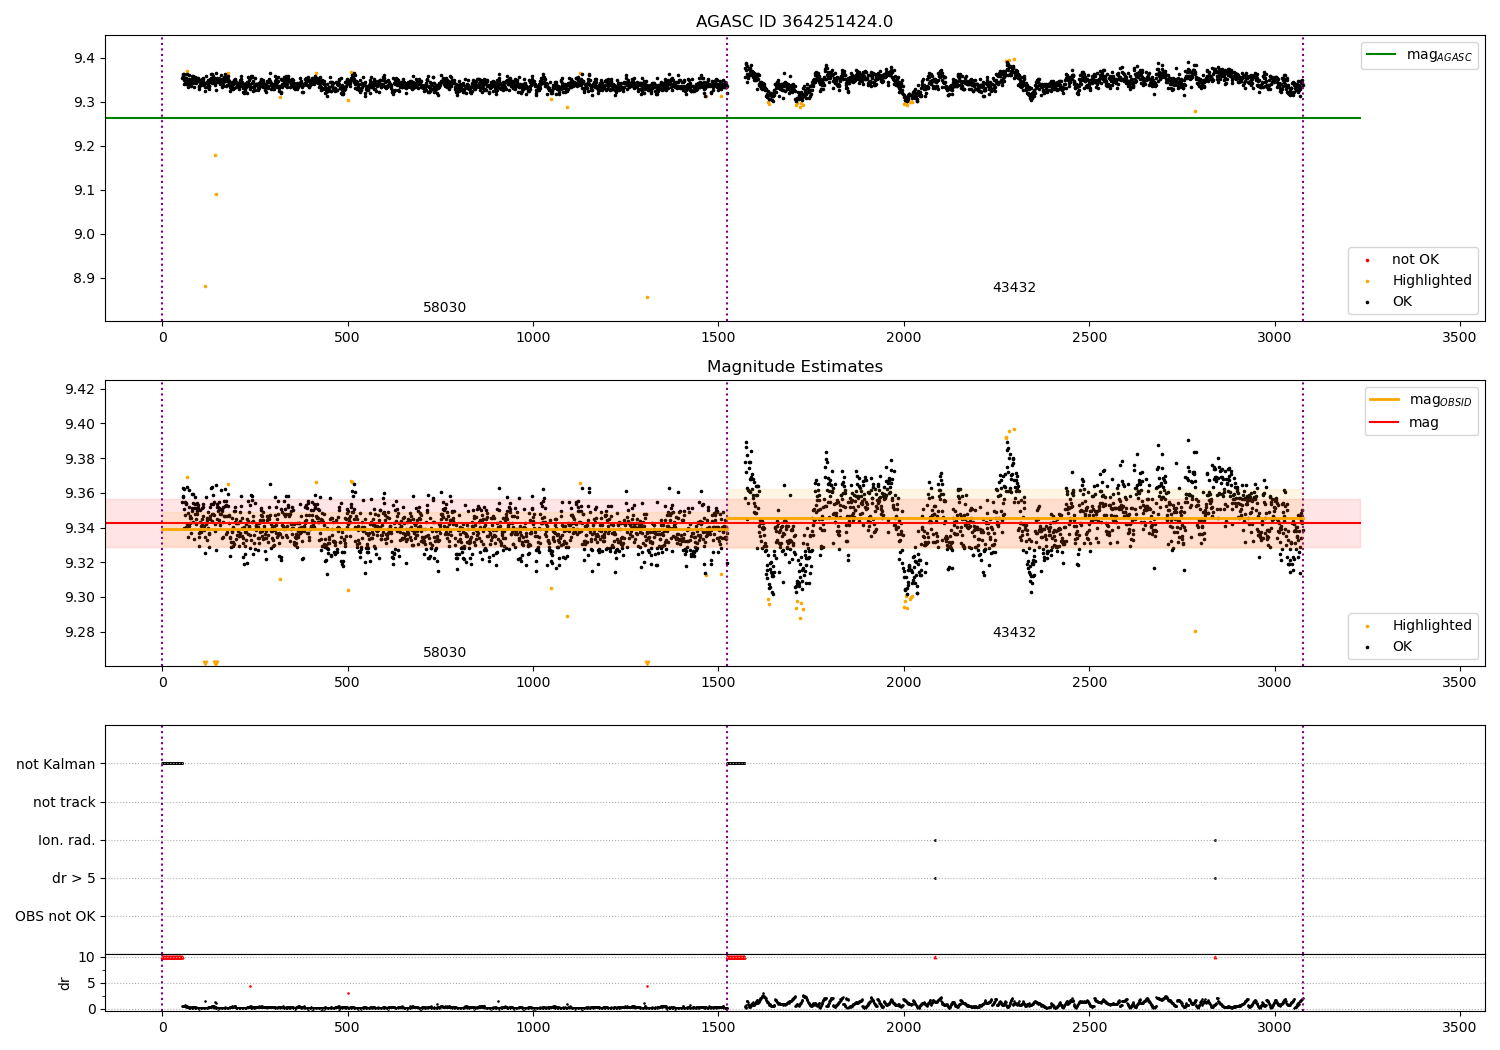
Task: Click the rotated 'dr' y-axis label
Action: [65, 983]
